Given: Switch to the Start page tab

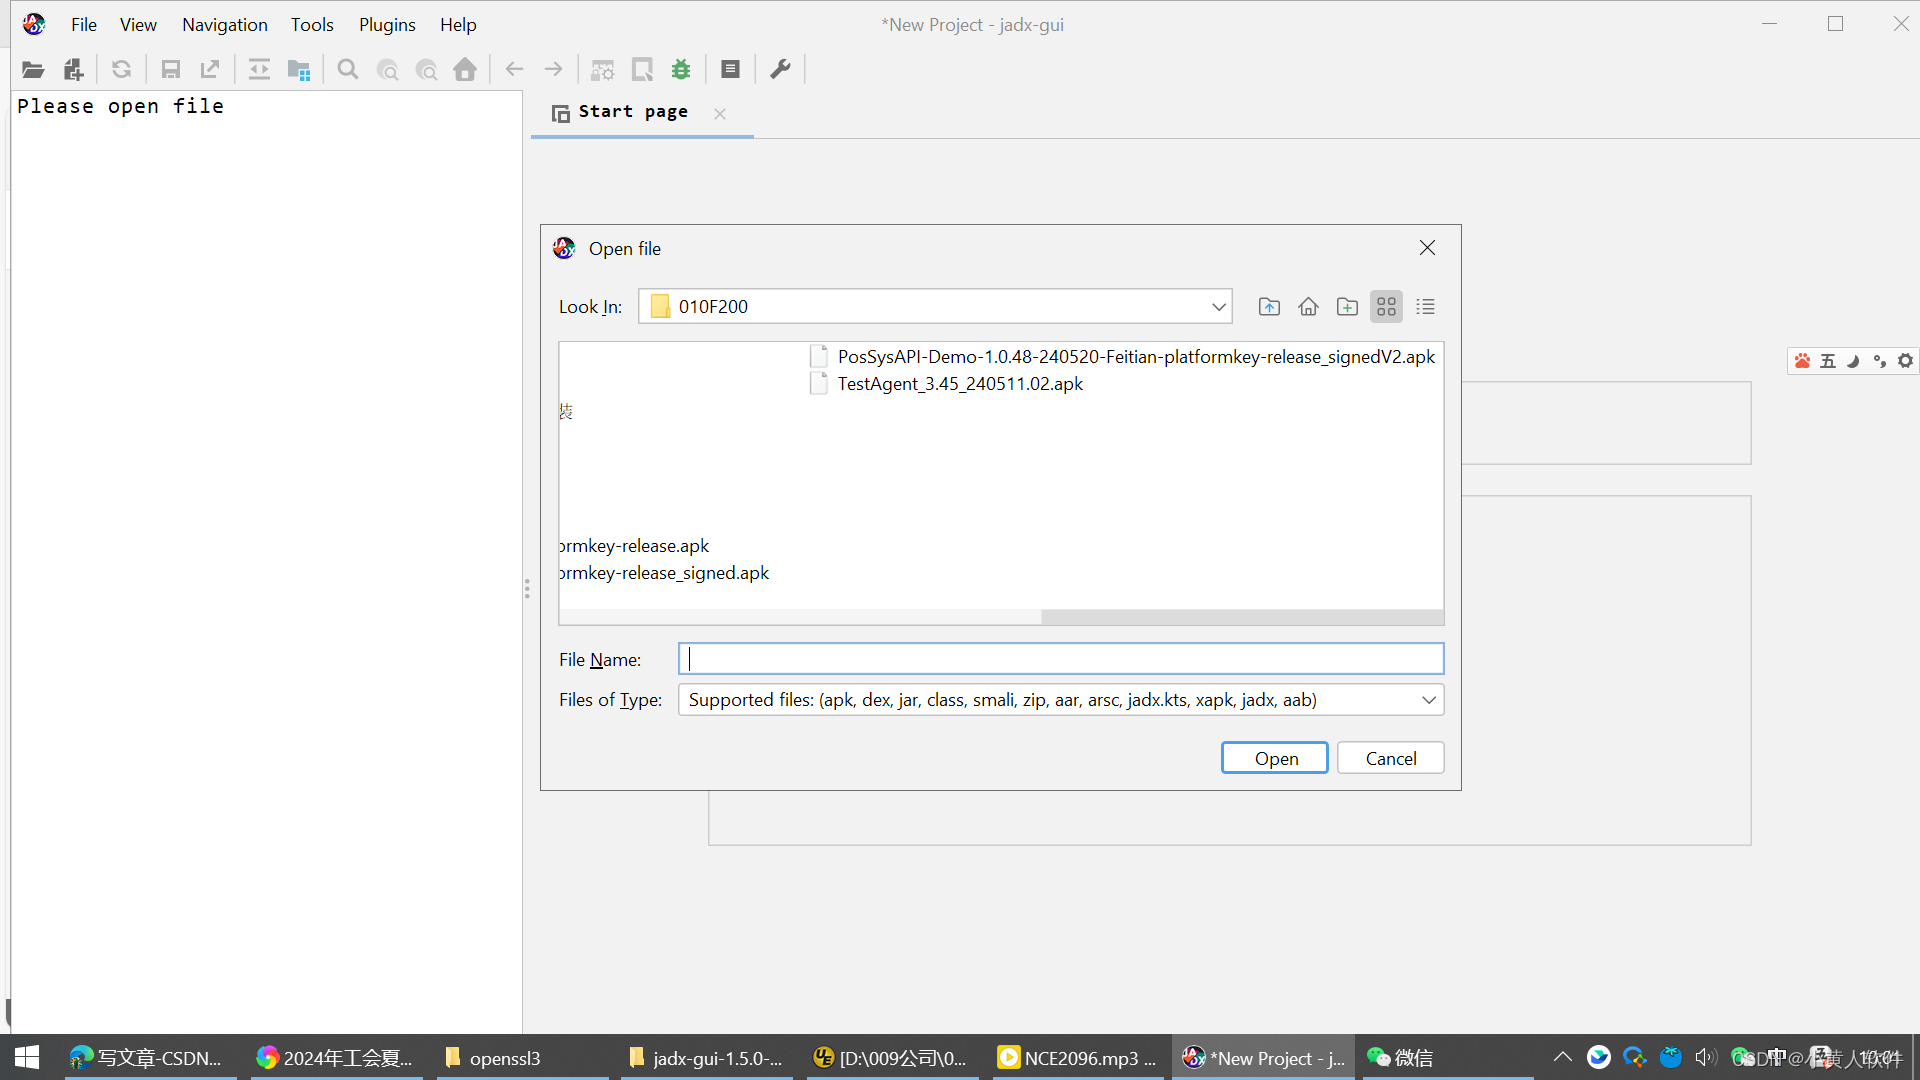Looking at the screenshot, I should coord(633,112).
